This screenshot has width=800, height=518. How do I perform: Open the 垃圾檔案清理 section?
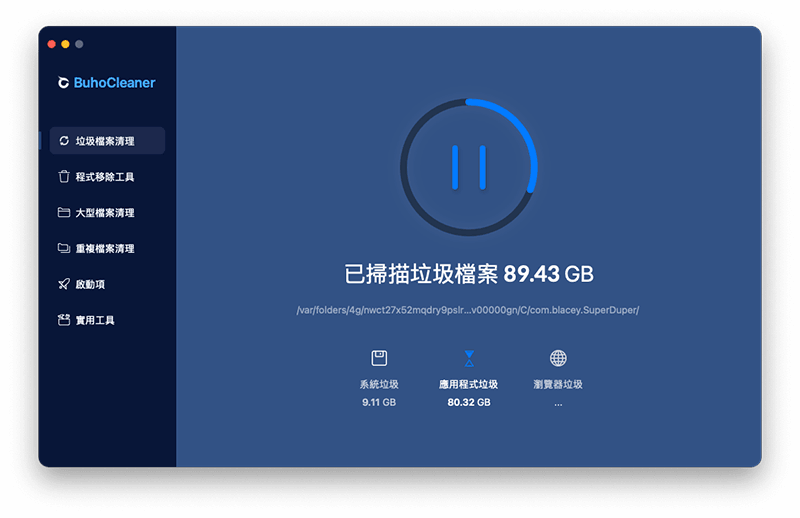(107, 141)
